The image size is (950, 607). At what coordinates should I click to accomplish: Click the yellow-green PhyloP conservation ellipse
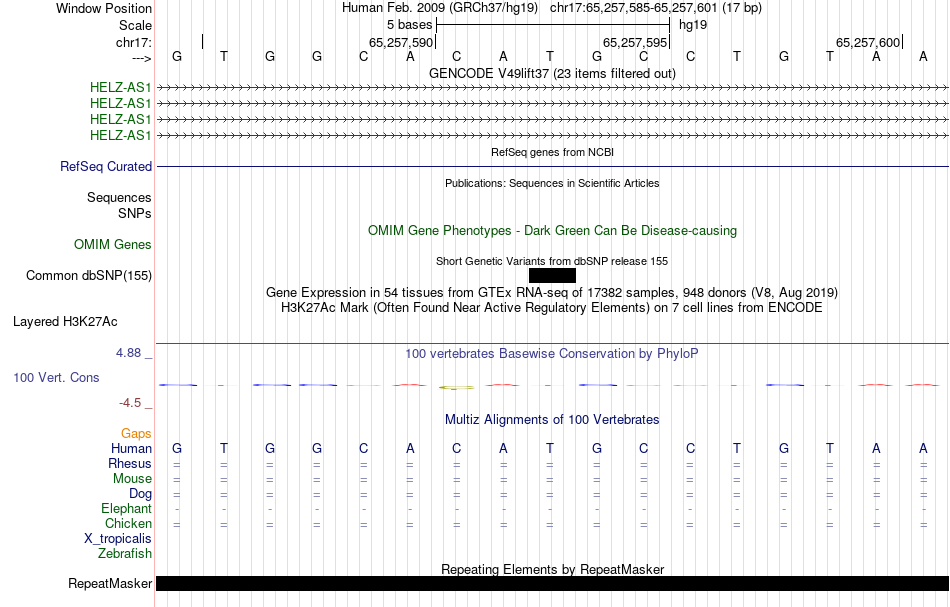456,387
